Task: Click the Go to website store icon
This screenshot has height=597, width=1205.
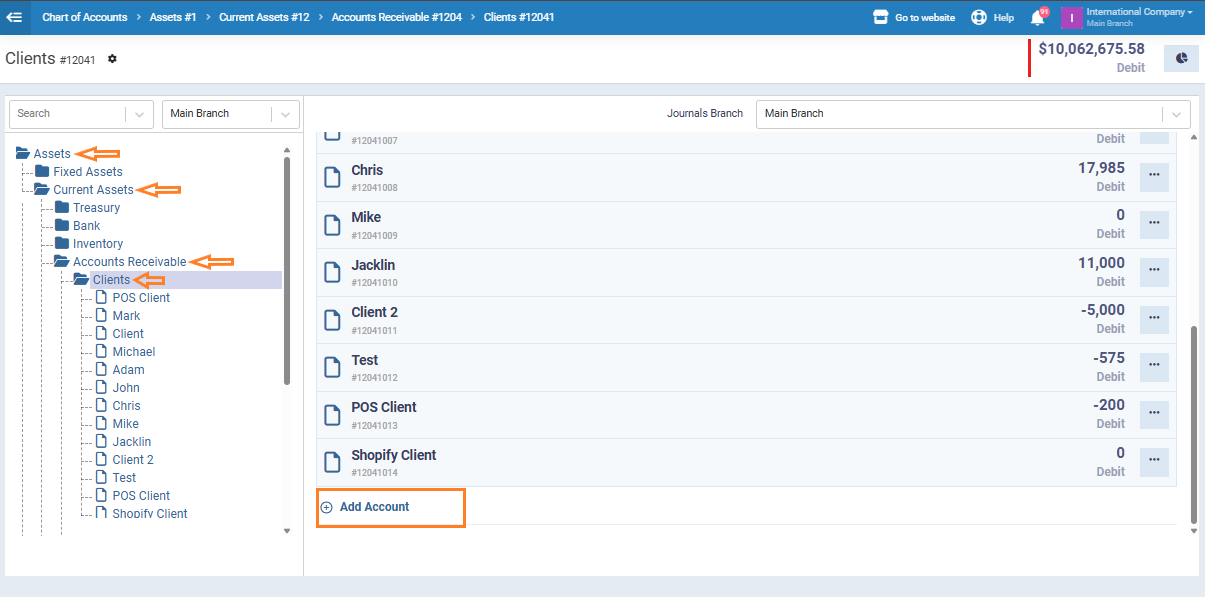Action: click(x=880, y=17)
